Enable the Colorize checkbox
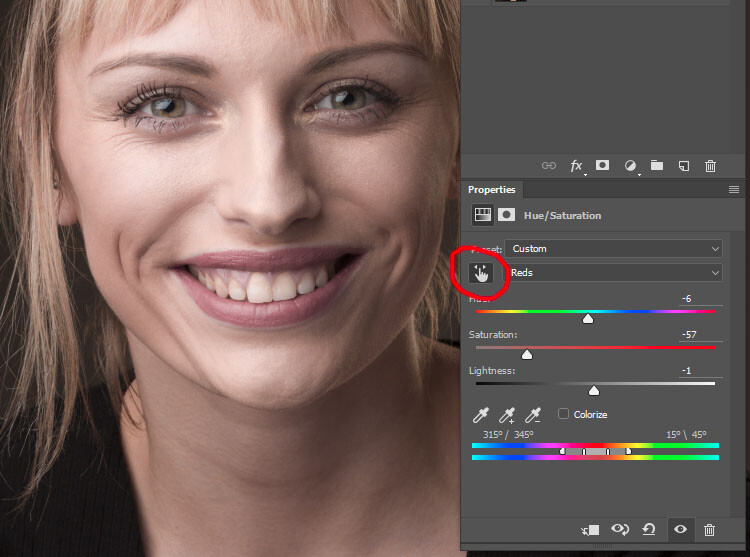 point(564,414)
